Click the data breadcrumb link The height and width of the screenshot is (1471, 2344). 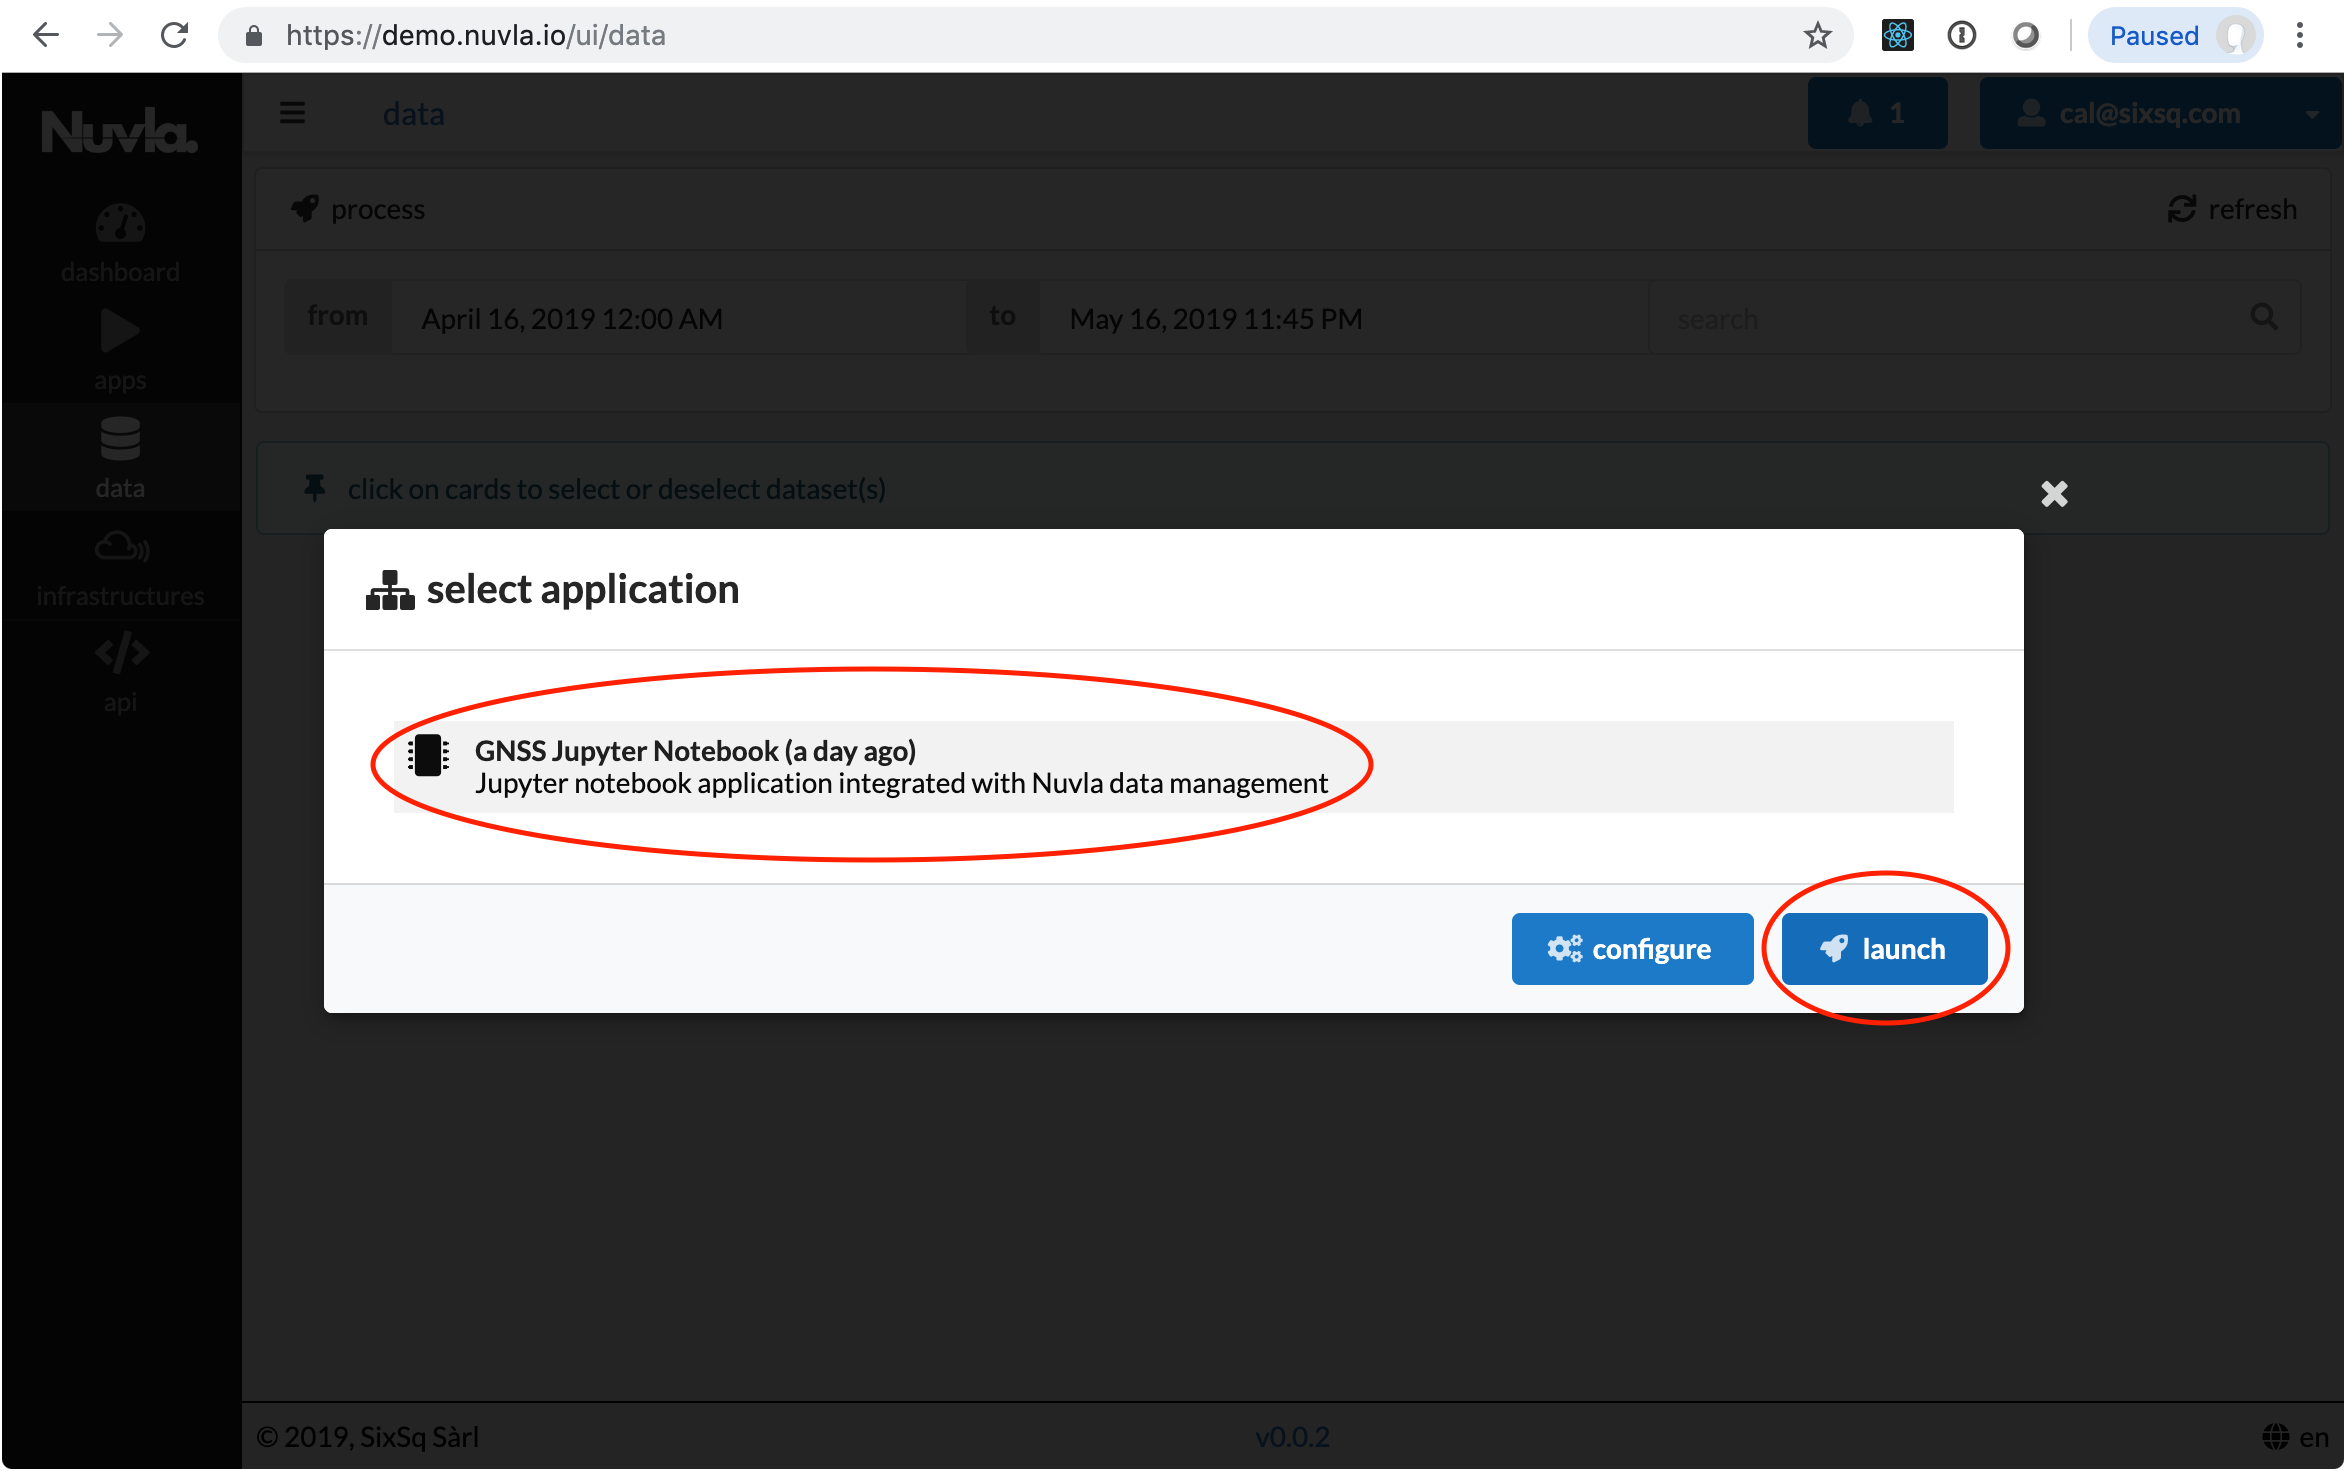click(414, 114)
